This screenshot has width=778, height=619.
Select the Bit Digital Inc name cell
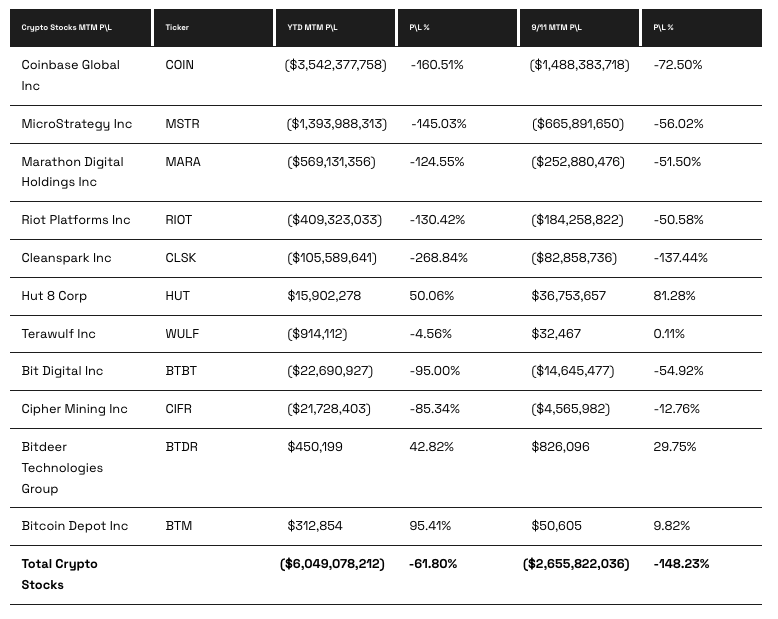62,371
